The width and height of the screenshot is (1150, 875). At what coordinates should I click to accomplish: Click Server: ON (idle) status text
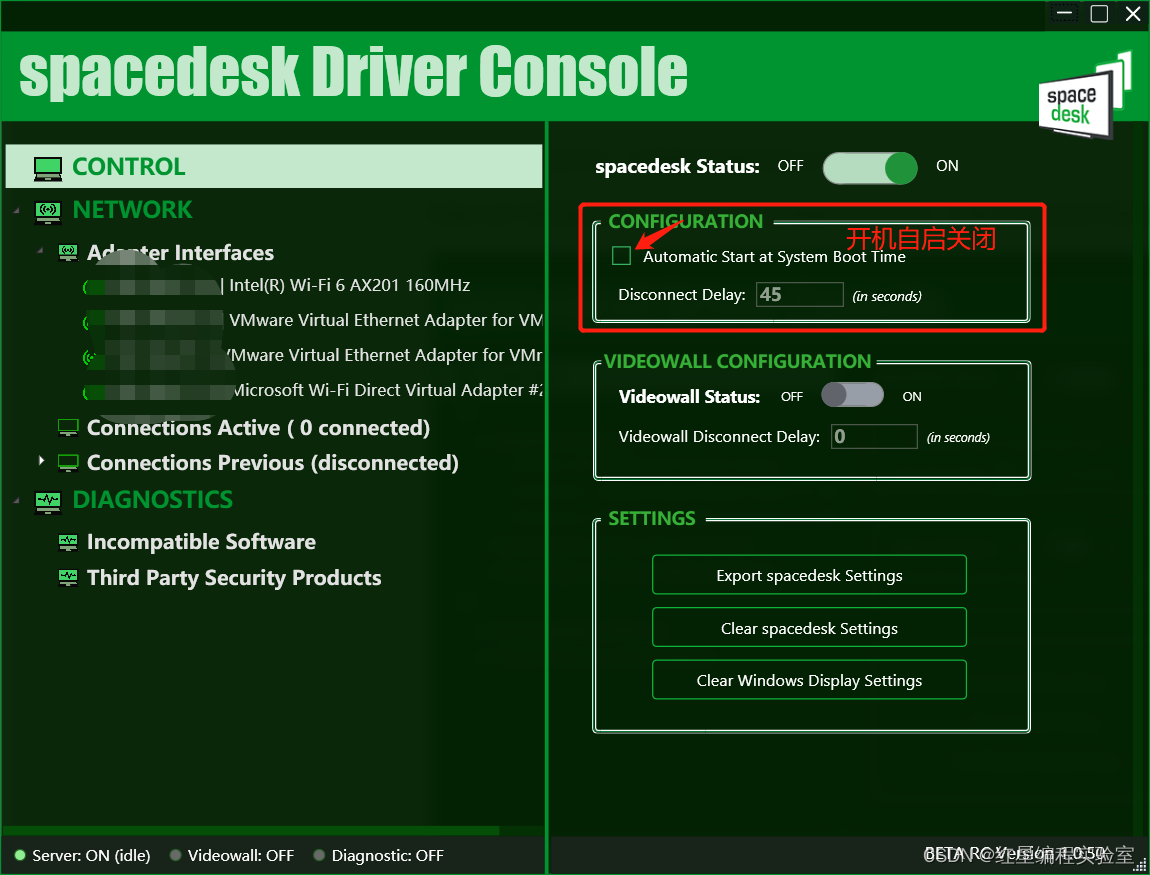[x=92, y=855]
